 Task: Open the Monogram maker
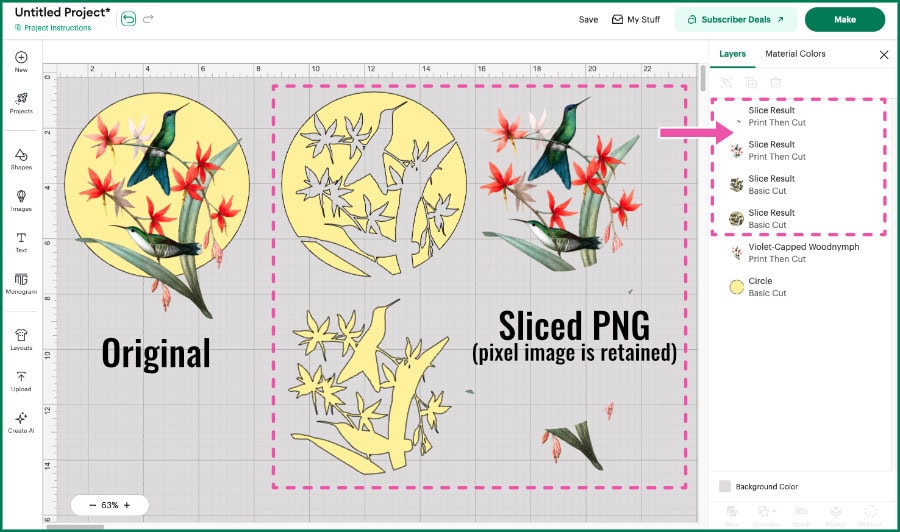(x=21, y=284)
